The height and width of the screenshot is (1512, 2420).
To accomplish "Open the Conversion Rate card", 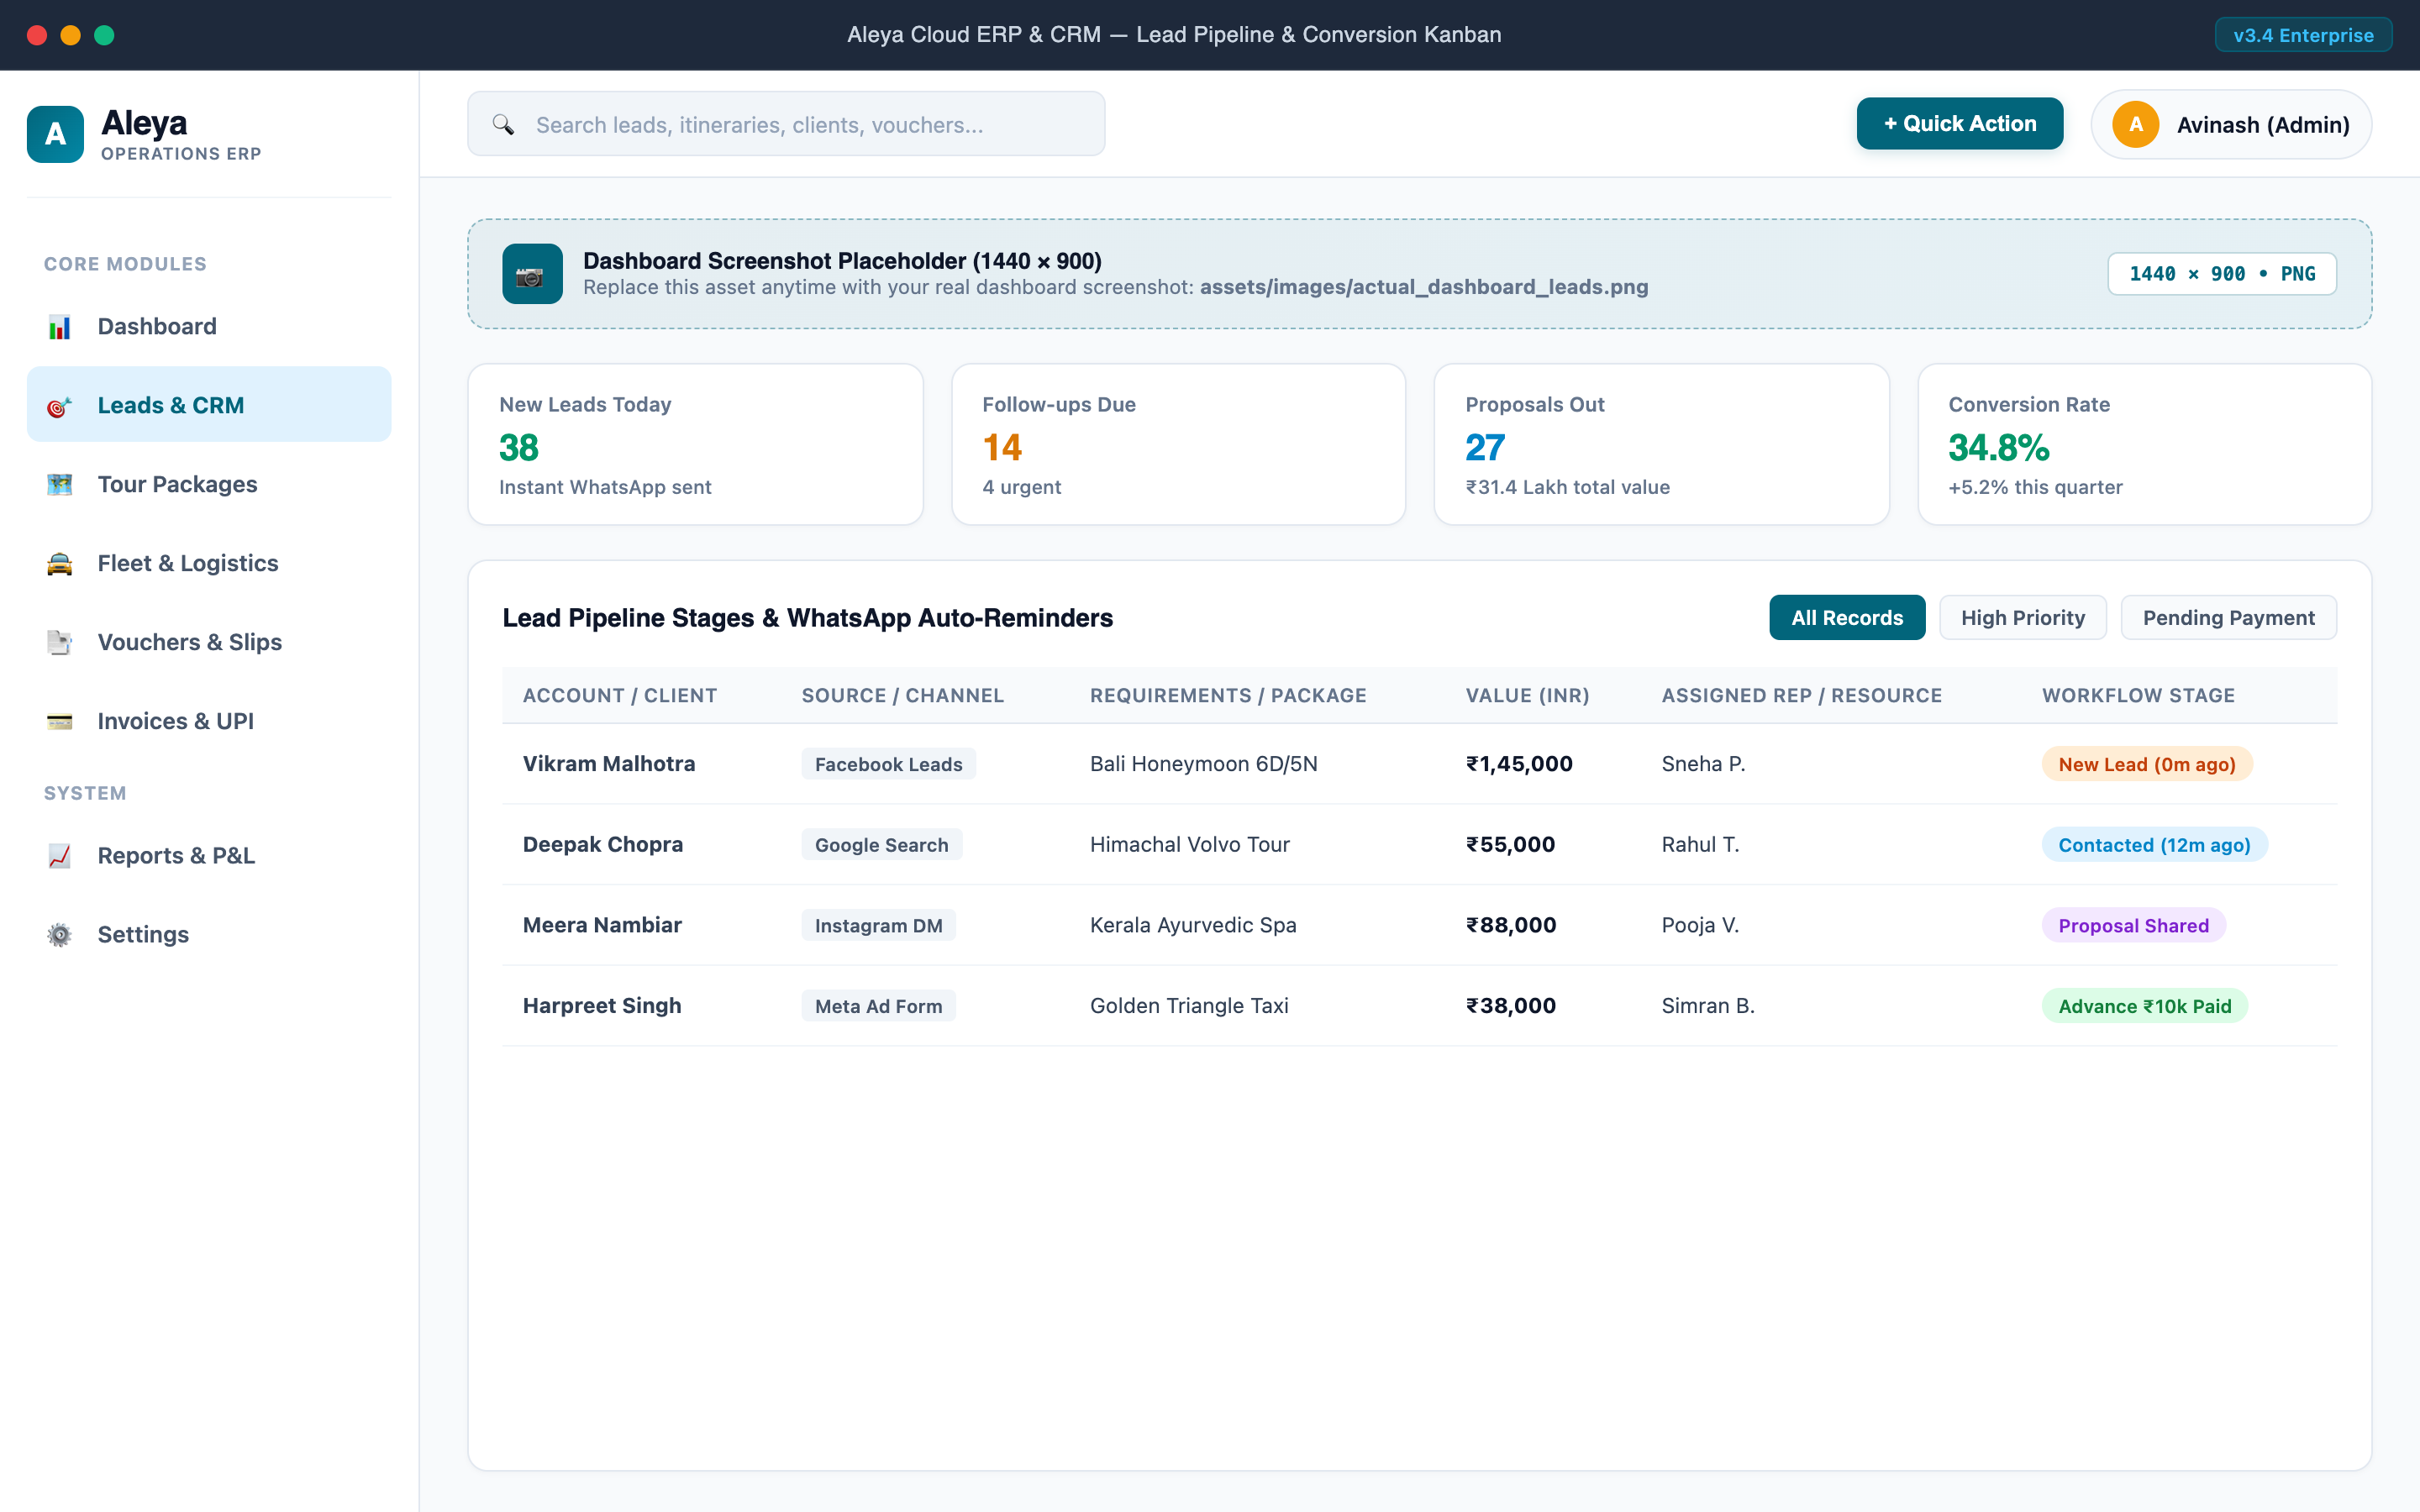I will coord(2144,445).
